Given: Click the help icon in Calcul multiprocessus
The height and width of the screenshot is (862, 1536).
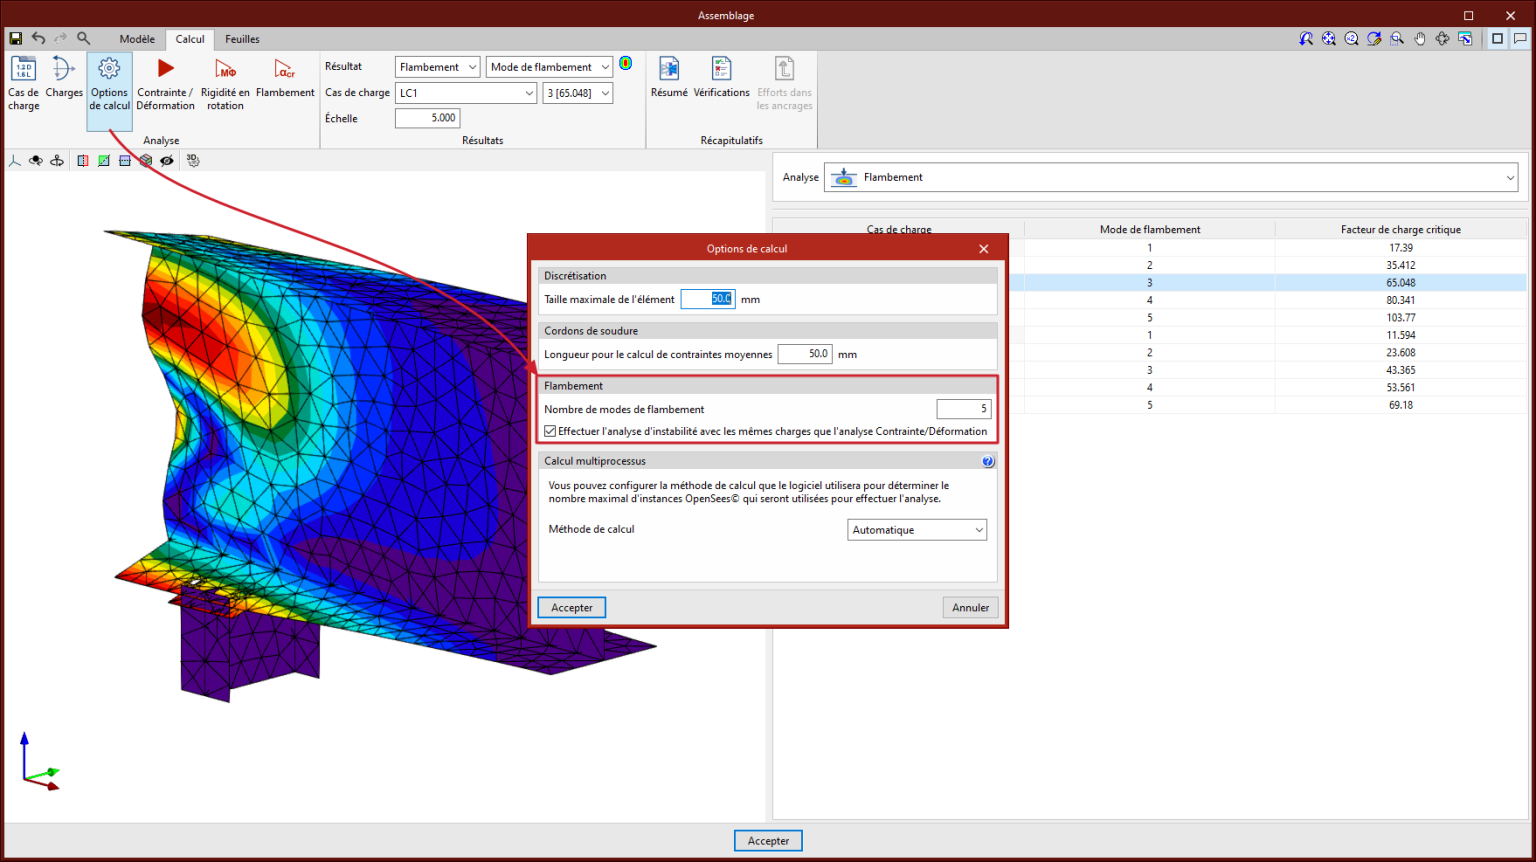Looking at the screenshot, I should (988, 462).
